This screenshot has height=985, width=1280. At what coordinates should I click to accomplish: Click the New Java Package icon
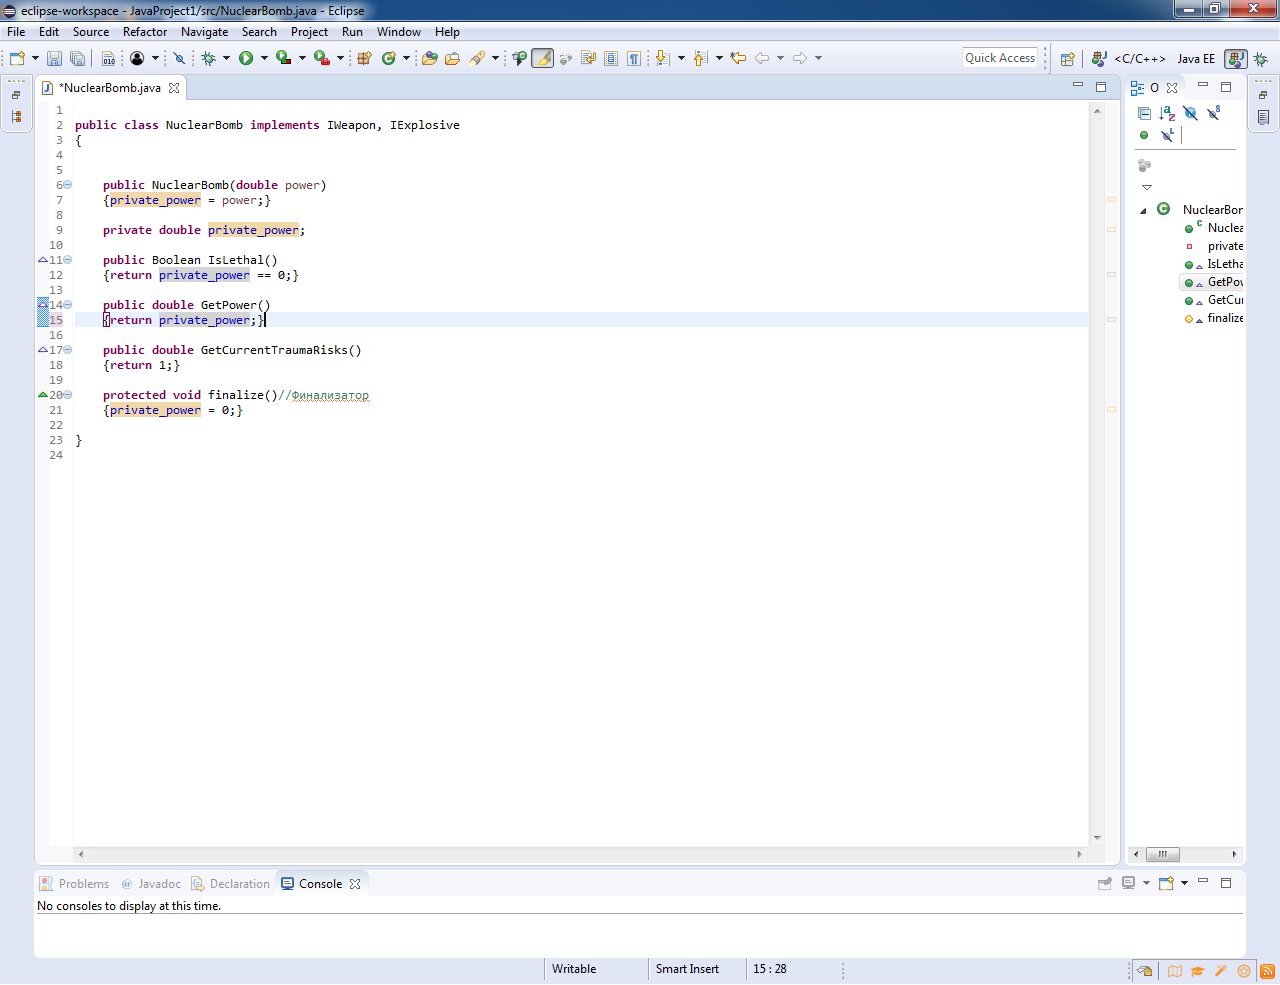pyautogui.click(x=364, y=58)
